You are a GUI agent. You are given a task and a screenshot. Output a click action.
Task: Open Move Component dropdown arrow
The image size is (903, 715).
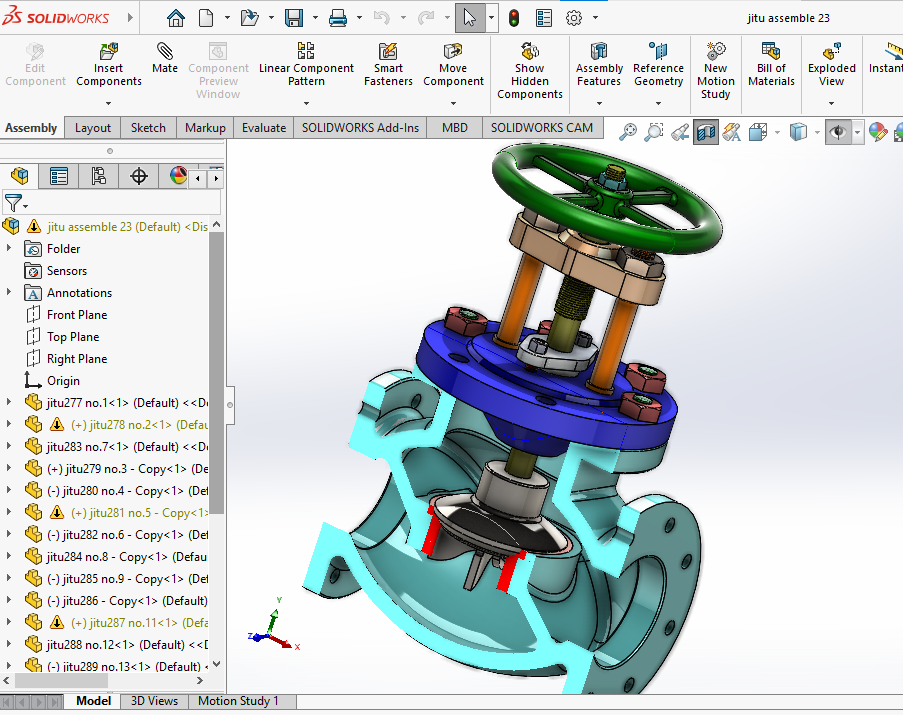click(x=453, y=104)
